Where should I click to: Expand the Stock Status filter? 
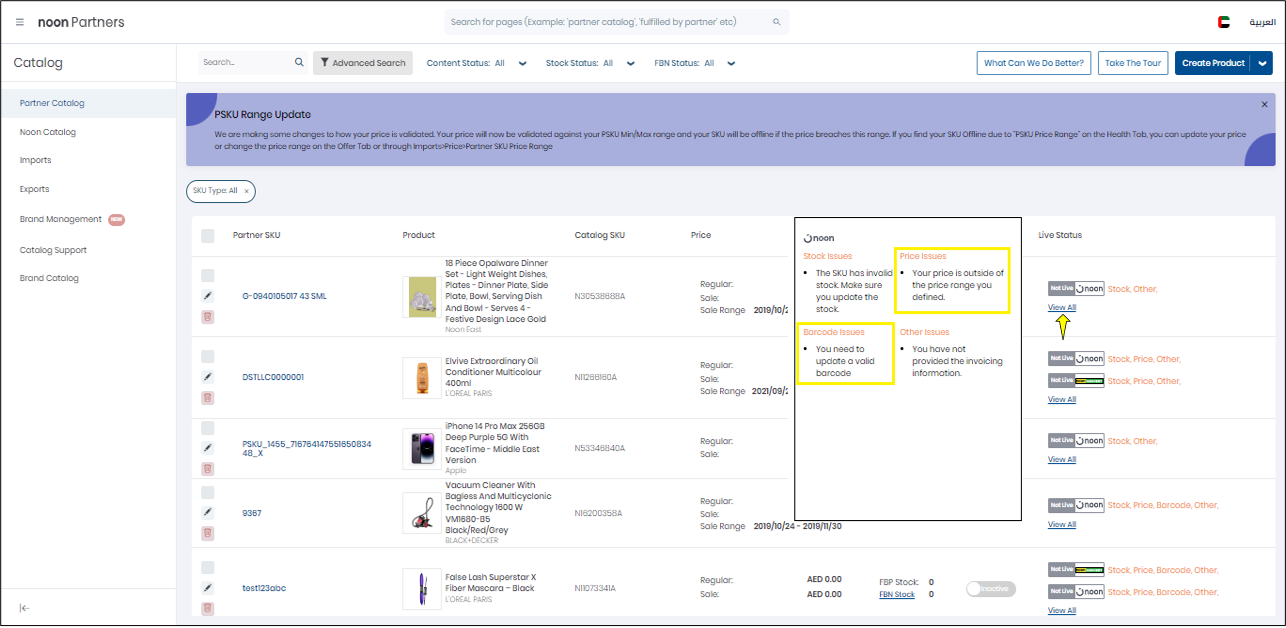coord(630,62)
